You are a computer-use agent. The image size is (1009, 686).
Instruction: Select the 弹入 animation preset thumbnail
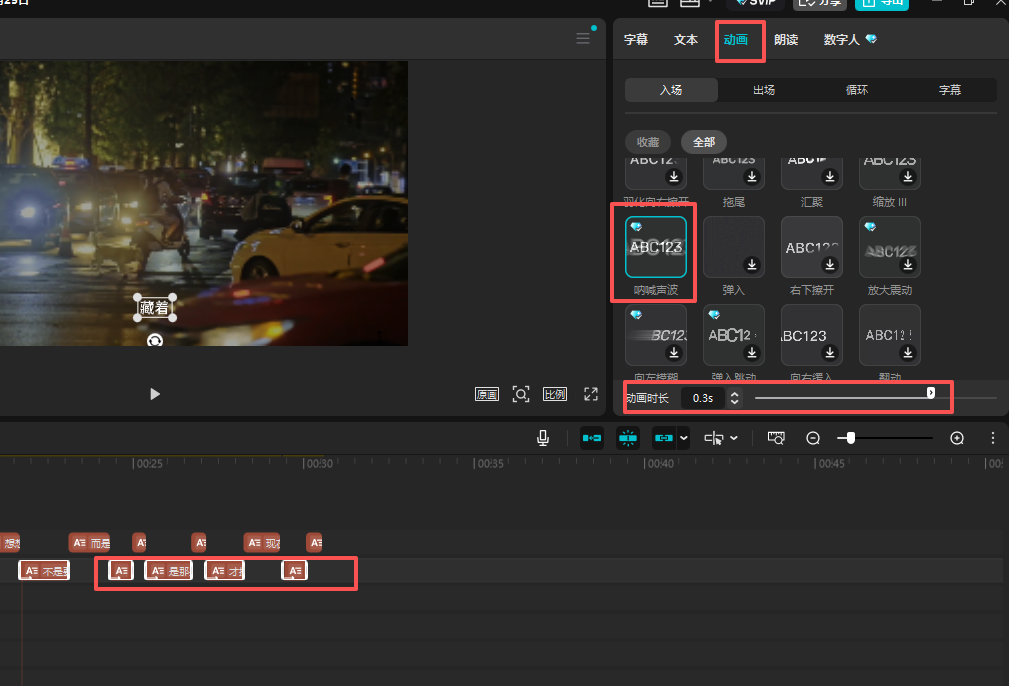pos(734,247)
